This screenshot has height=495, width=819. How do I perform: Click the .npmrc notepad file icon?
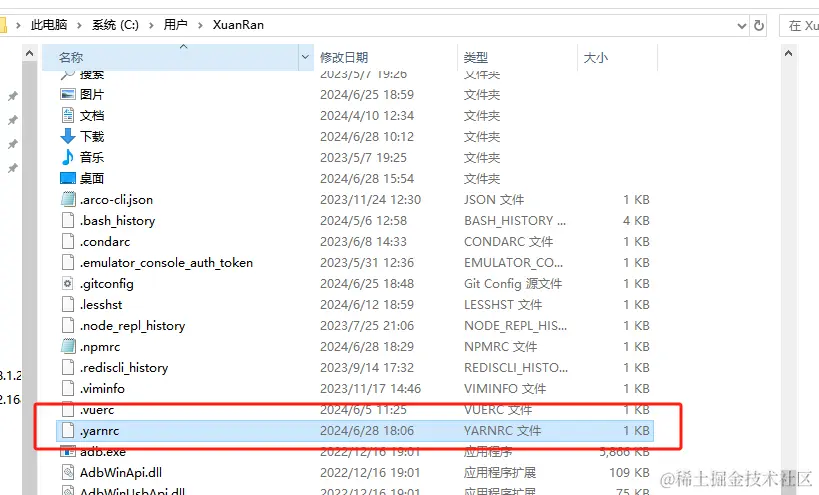(x=68, y=346)
